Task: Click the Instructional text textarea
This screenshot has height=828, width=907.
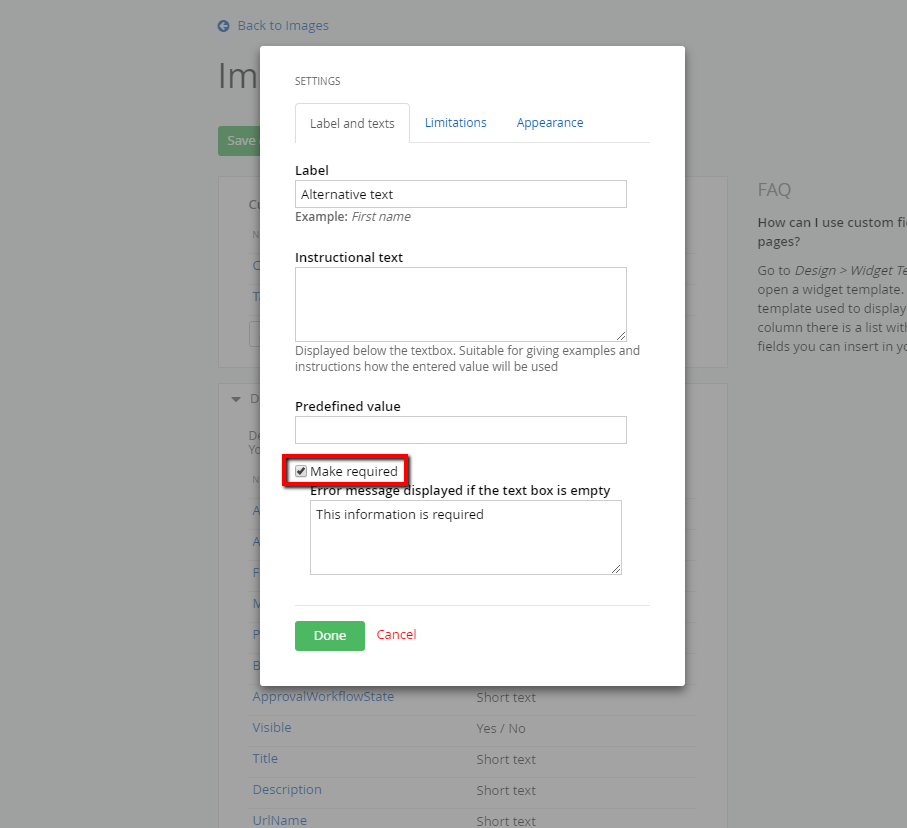Action: pyautogui.click(x=460, y=303)
